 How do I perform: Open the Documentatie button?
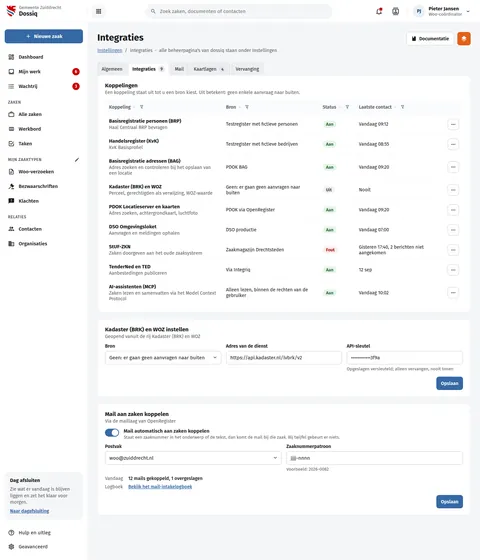[x=430, y=39]
